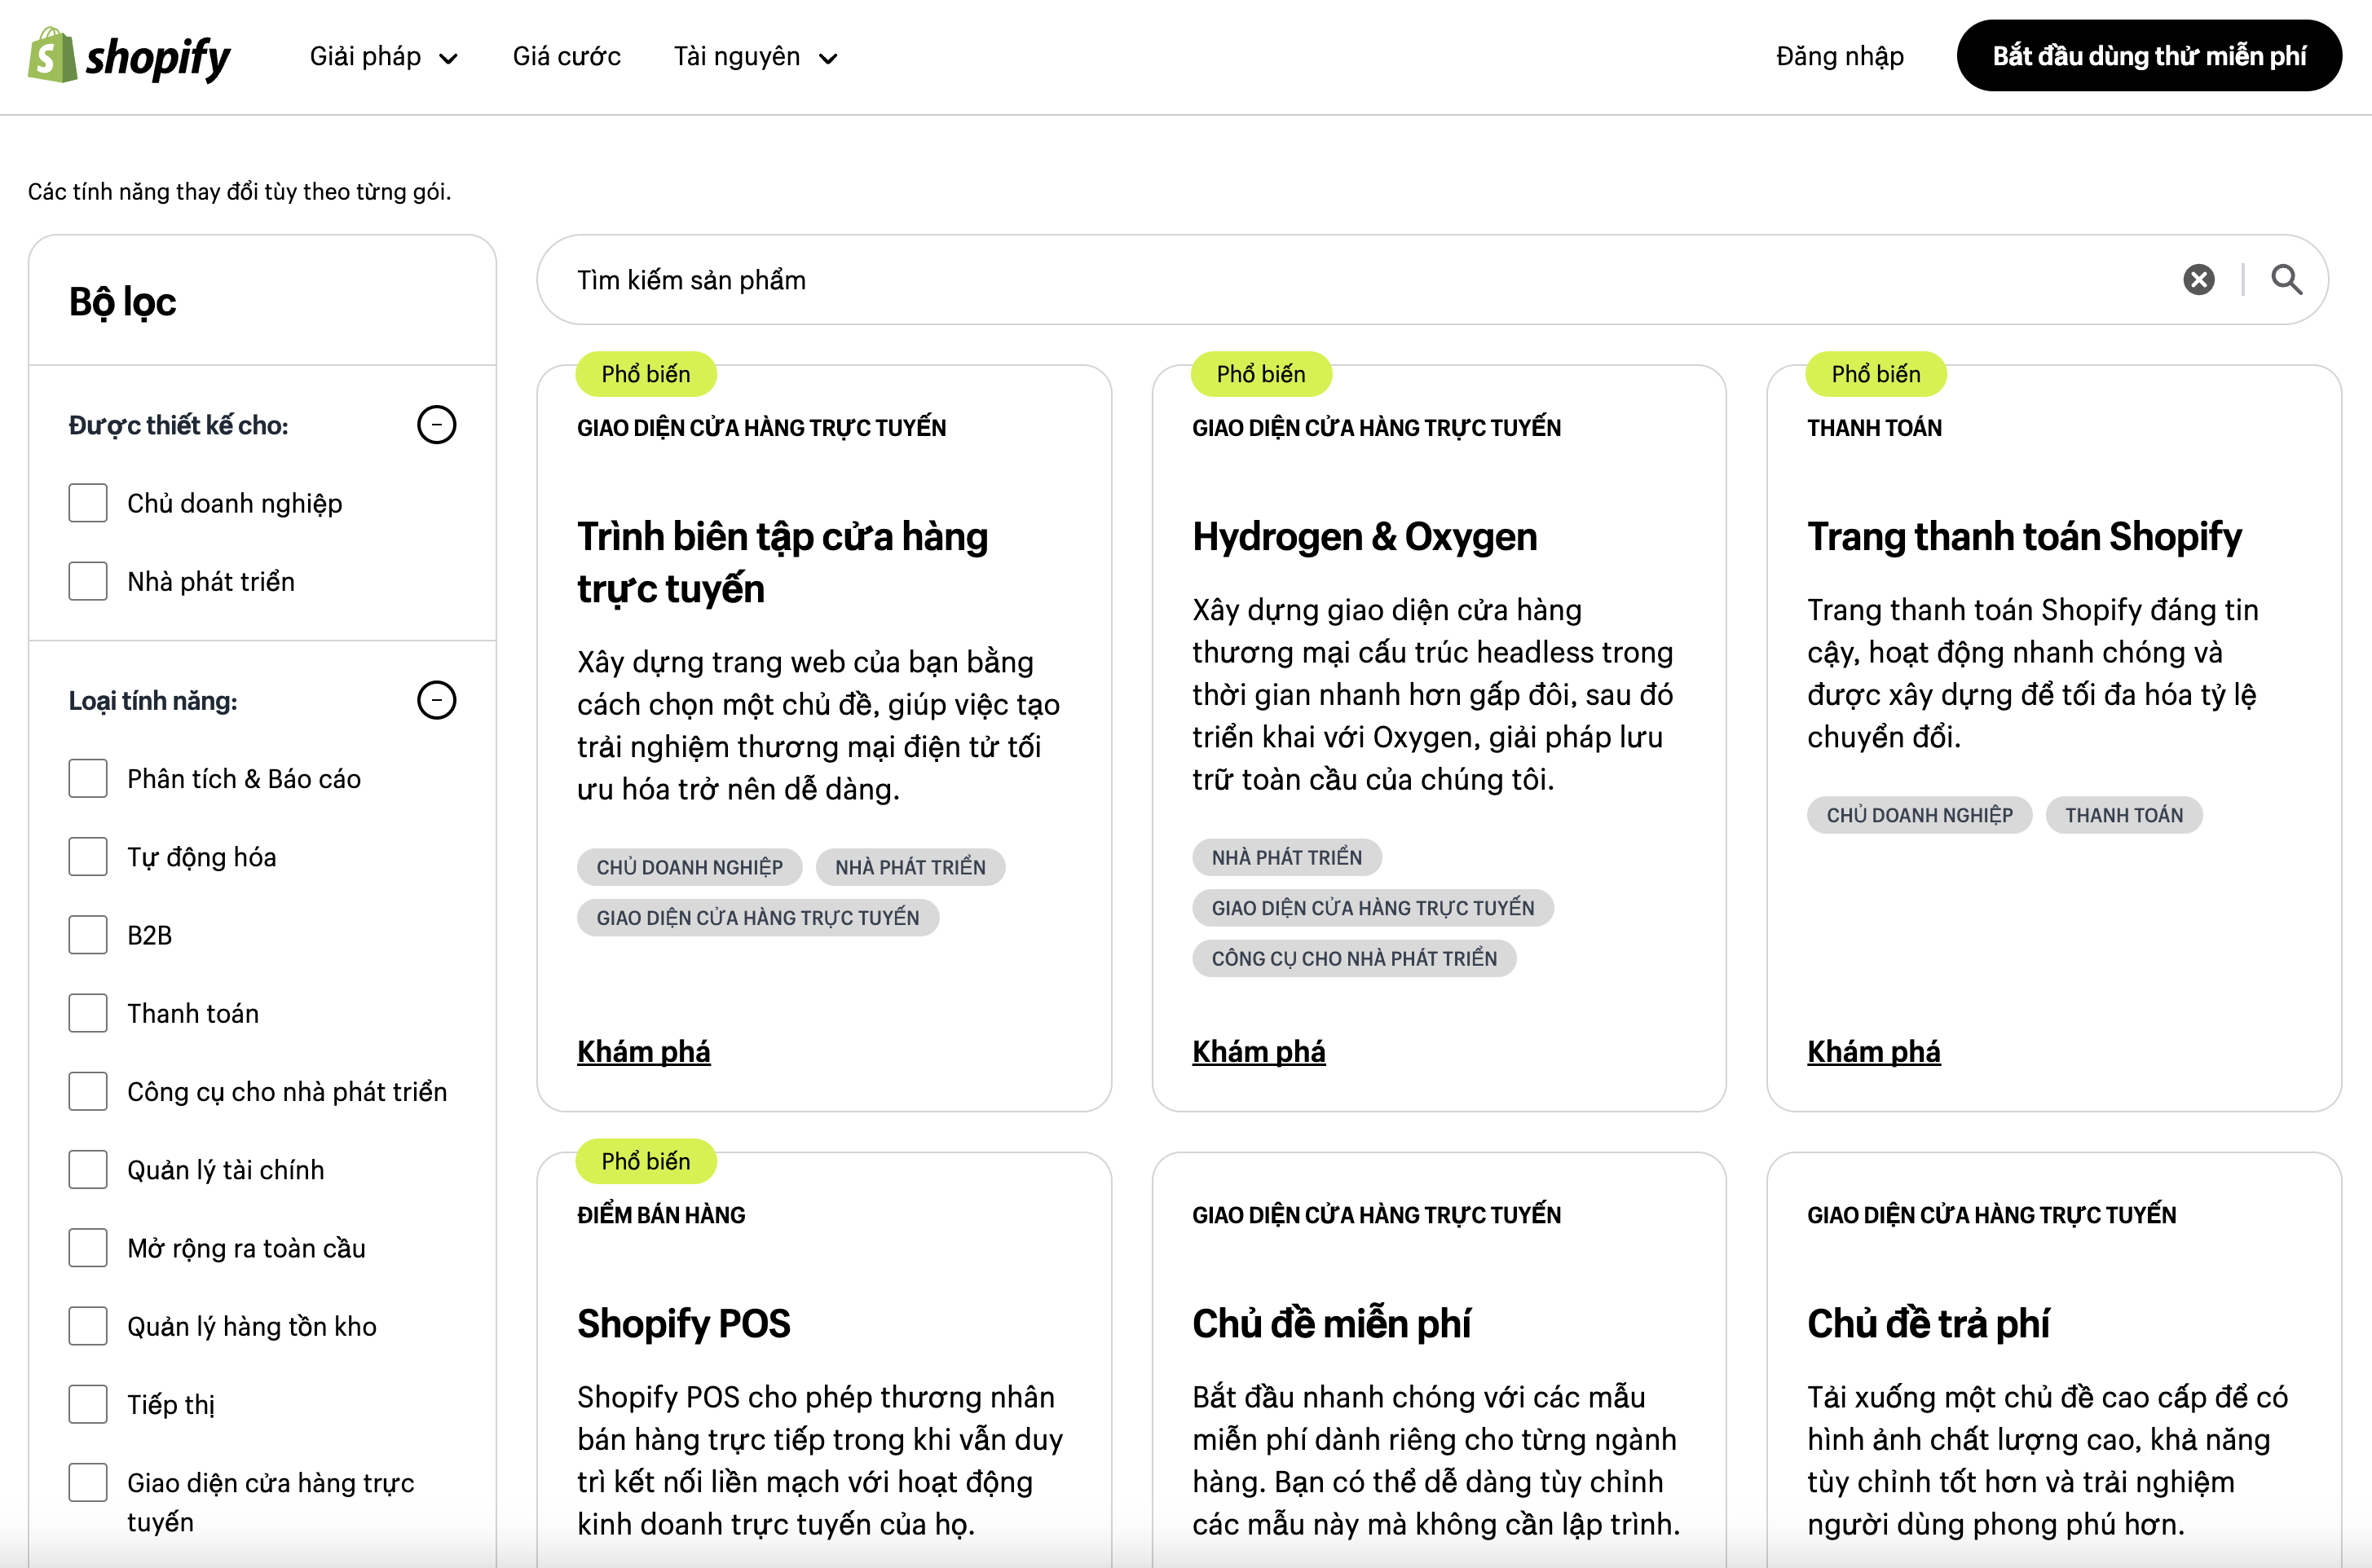
Task: Click 'Chủ doanh nghiệp' tag on store editor card
Action: click(x=689, y=868)
